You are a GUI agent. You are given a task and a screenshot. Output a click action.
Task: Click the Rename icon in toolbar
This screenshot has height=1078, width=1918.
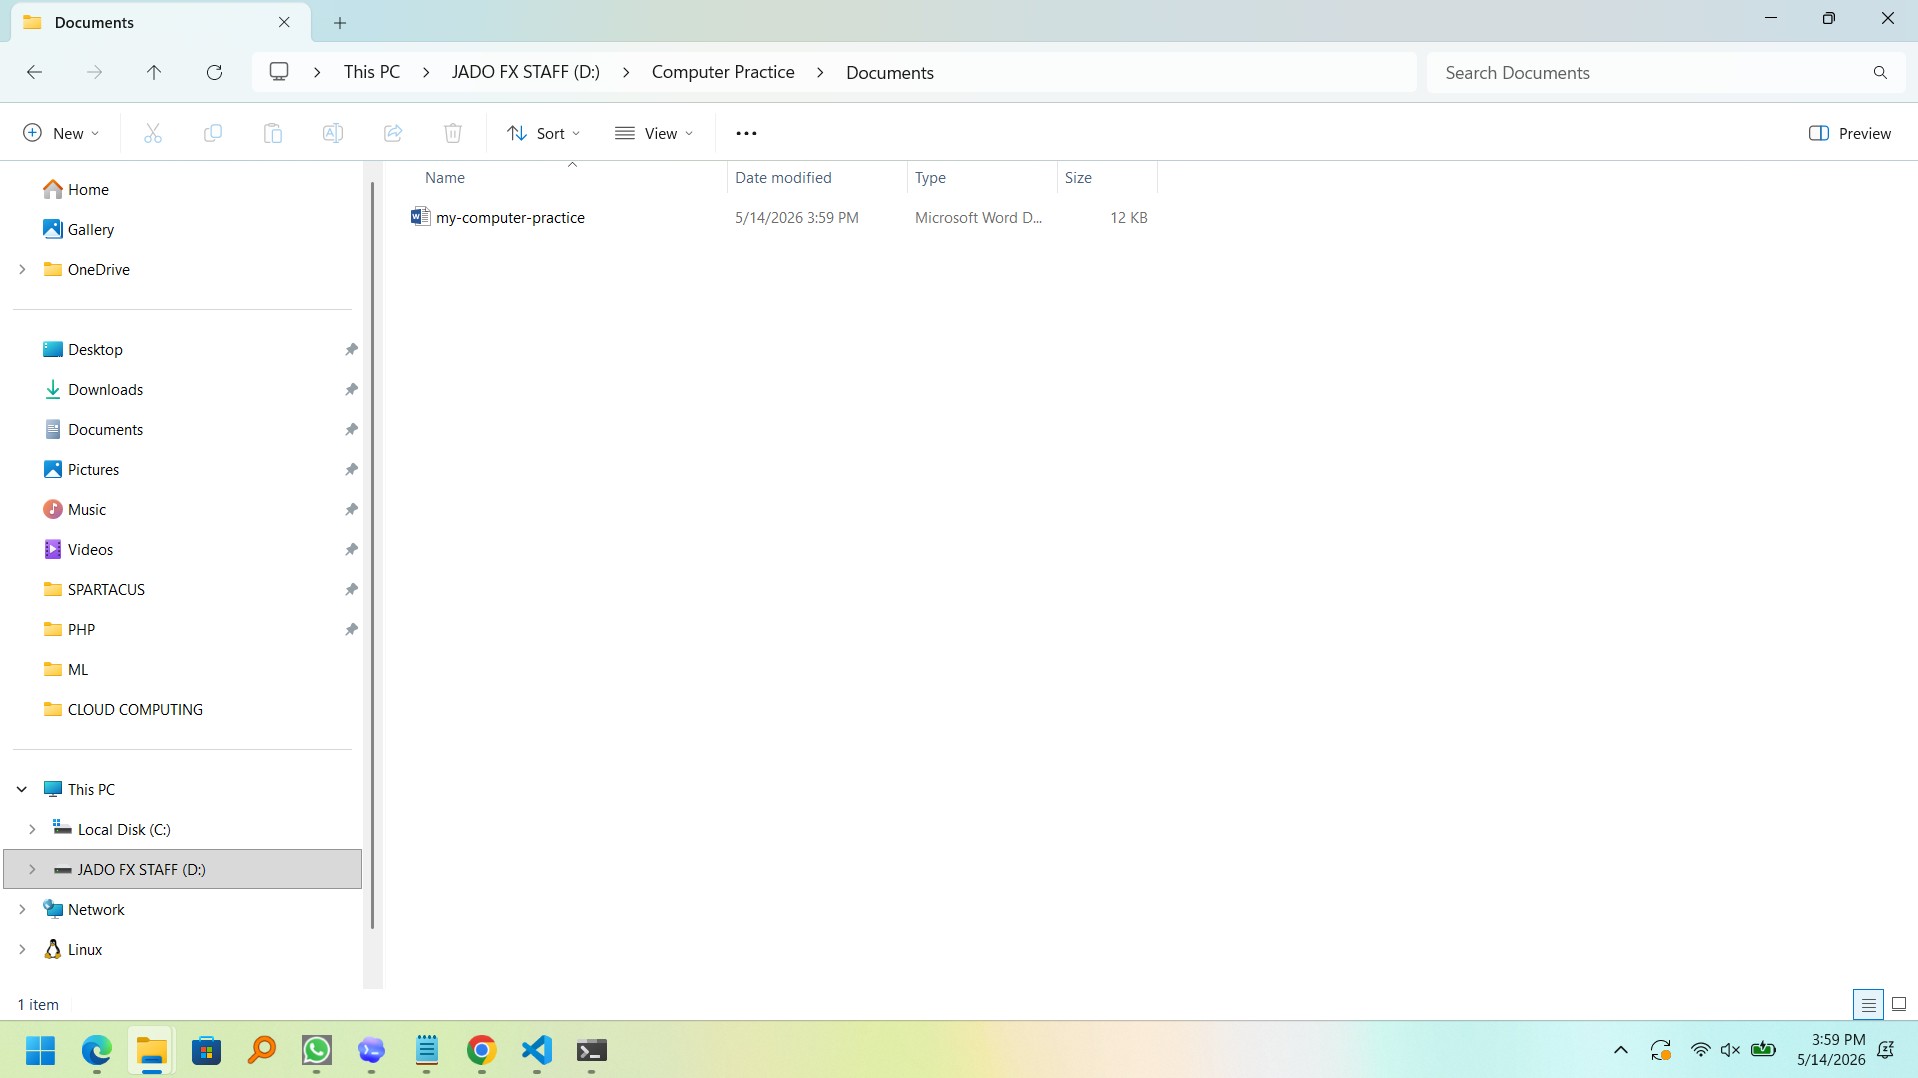[x=333, y=133]
